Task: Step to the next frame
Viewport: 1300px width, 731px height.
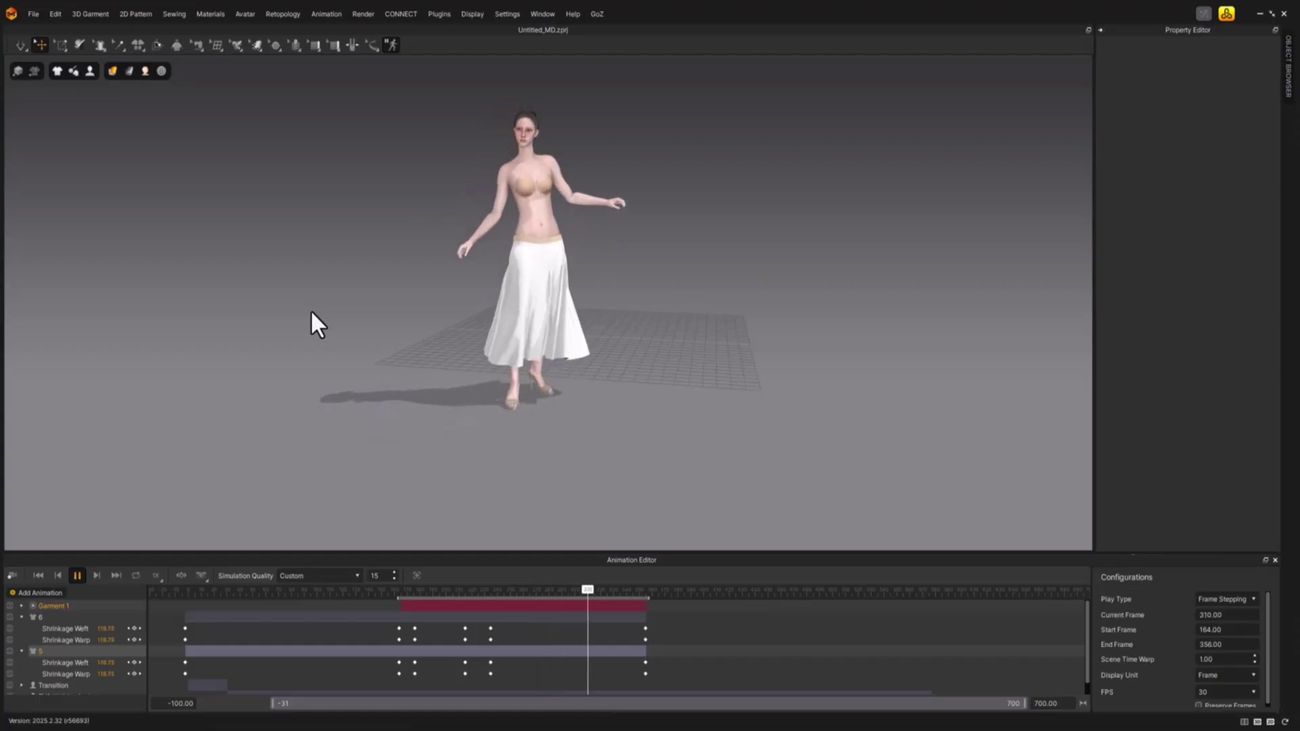Action: [97, 576]
